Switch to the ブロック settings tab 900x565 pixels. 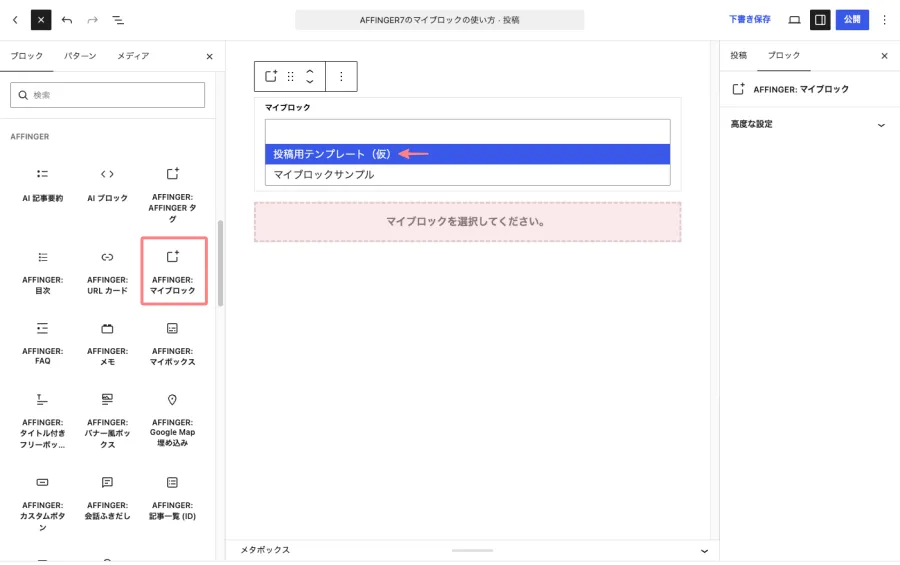(783, 56)
